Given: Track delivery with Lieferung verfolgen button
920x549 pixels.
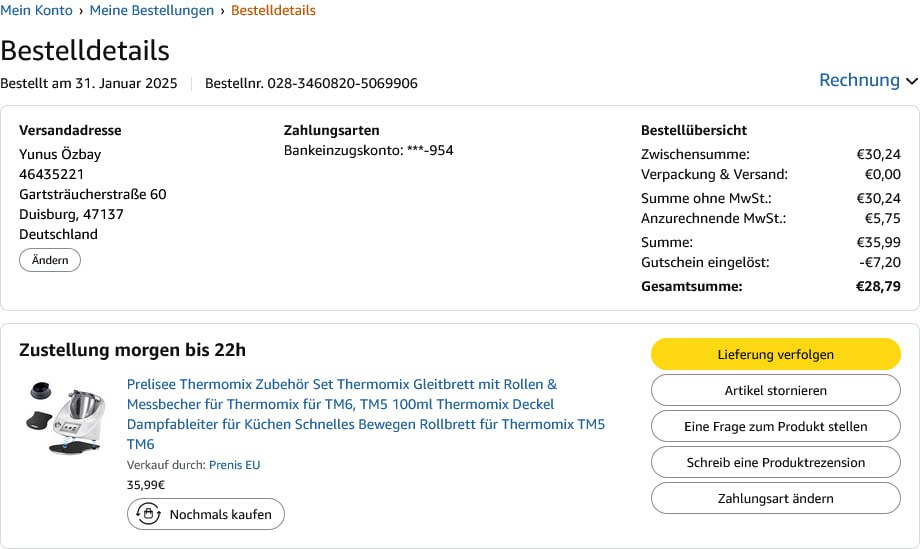Looking at the screenshot, I should click(775, 354).
